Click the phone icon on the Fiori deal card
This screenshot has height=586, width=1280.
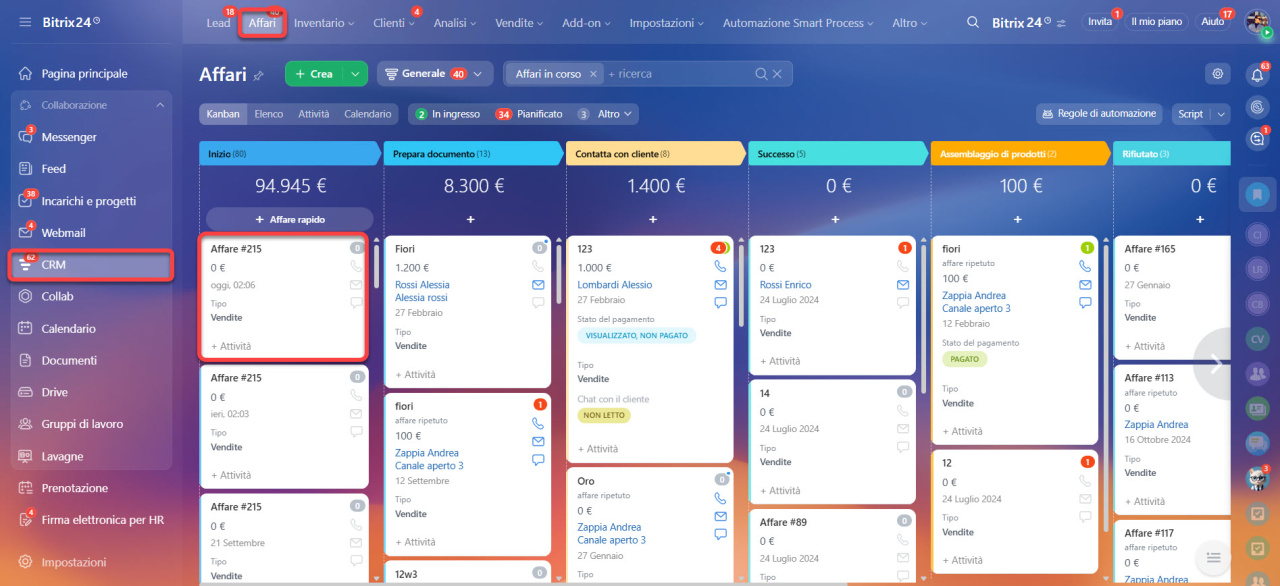[x=538, y=267]
